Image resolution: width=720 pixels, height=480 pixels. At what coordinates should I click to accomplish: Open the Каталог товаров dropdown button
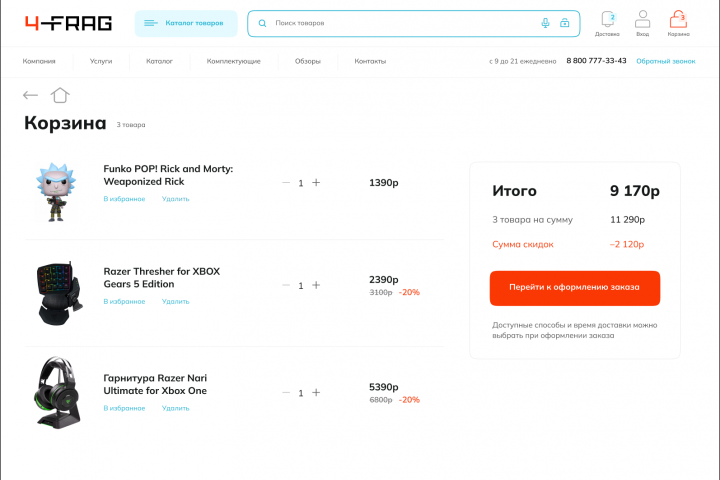point(186,23)
